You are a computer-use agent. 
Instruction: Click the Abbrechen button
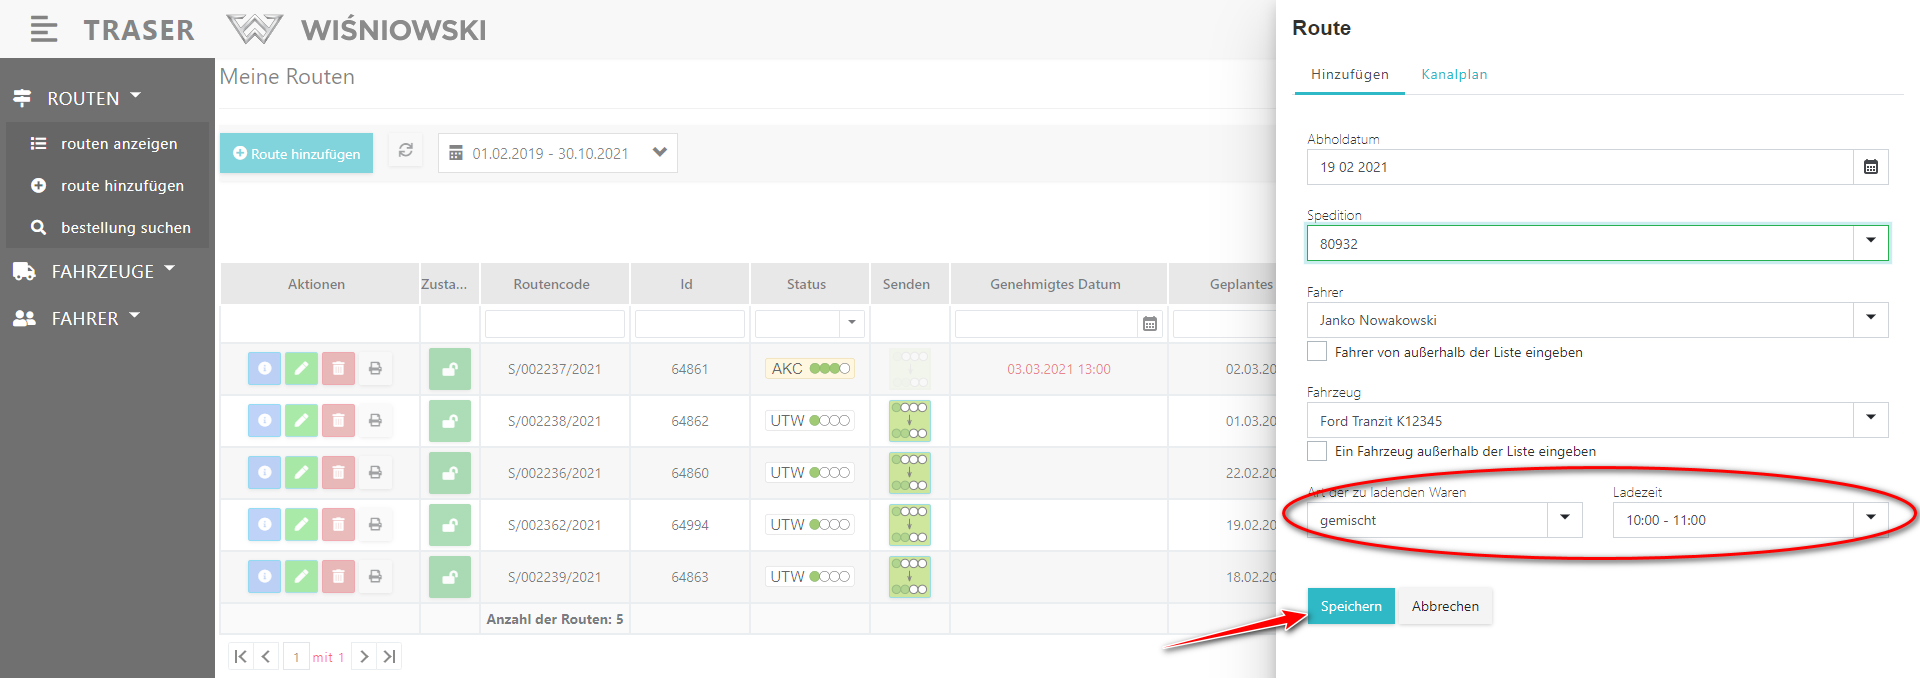point(1444,606)
